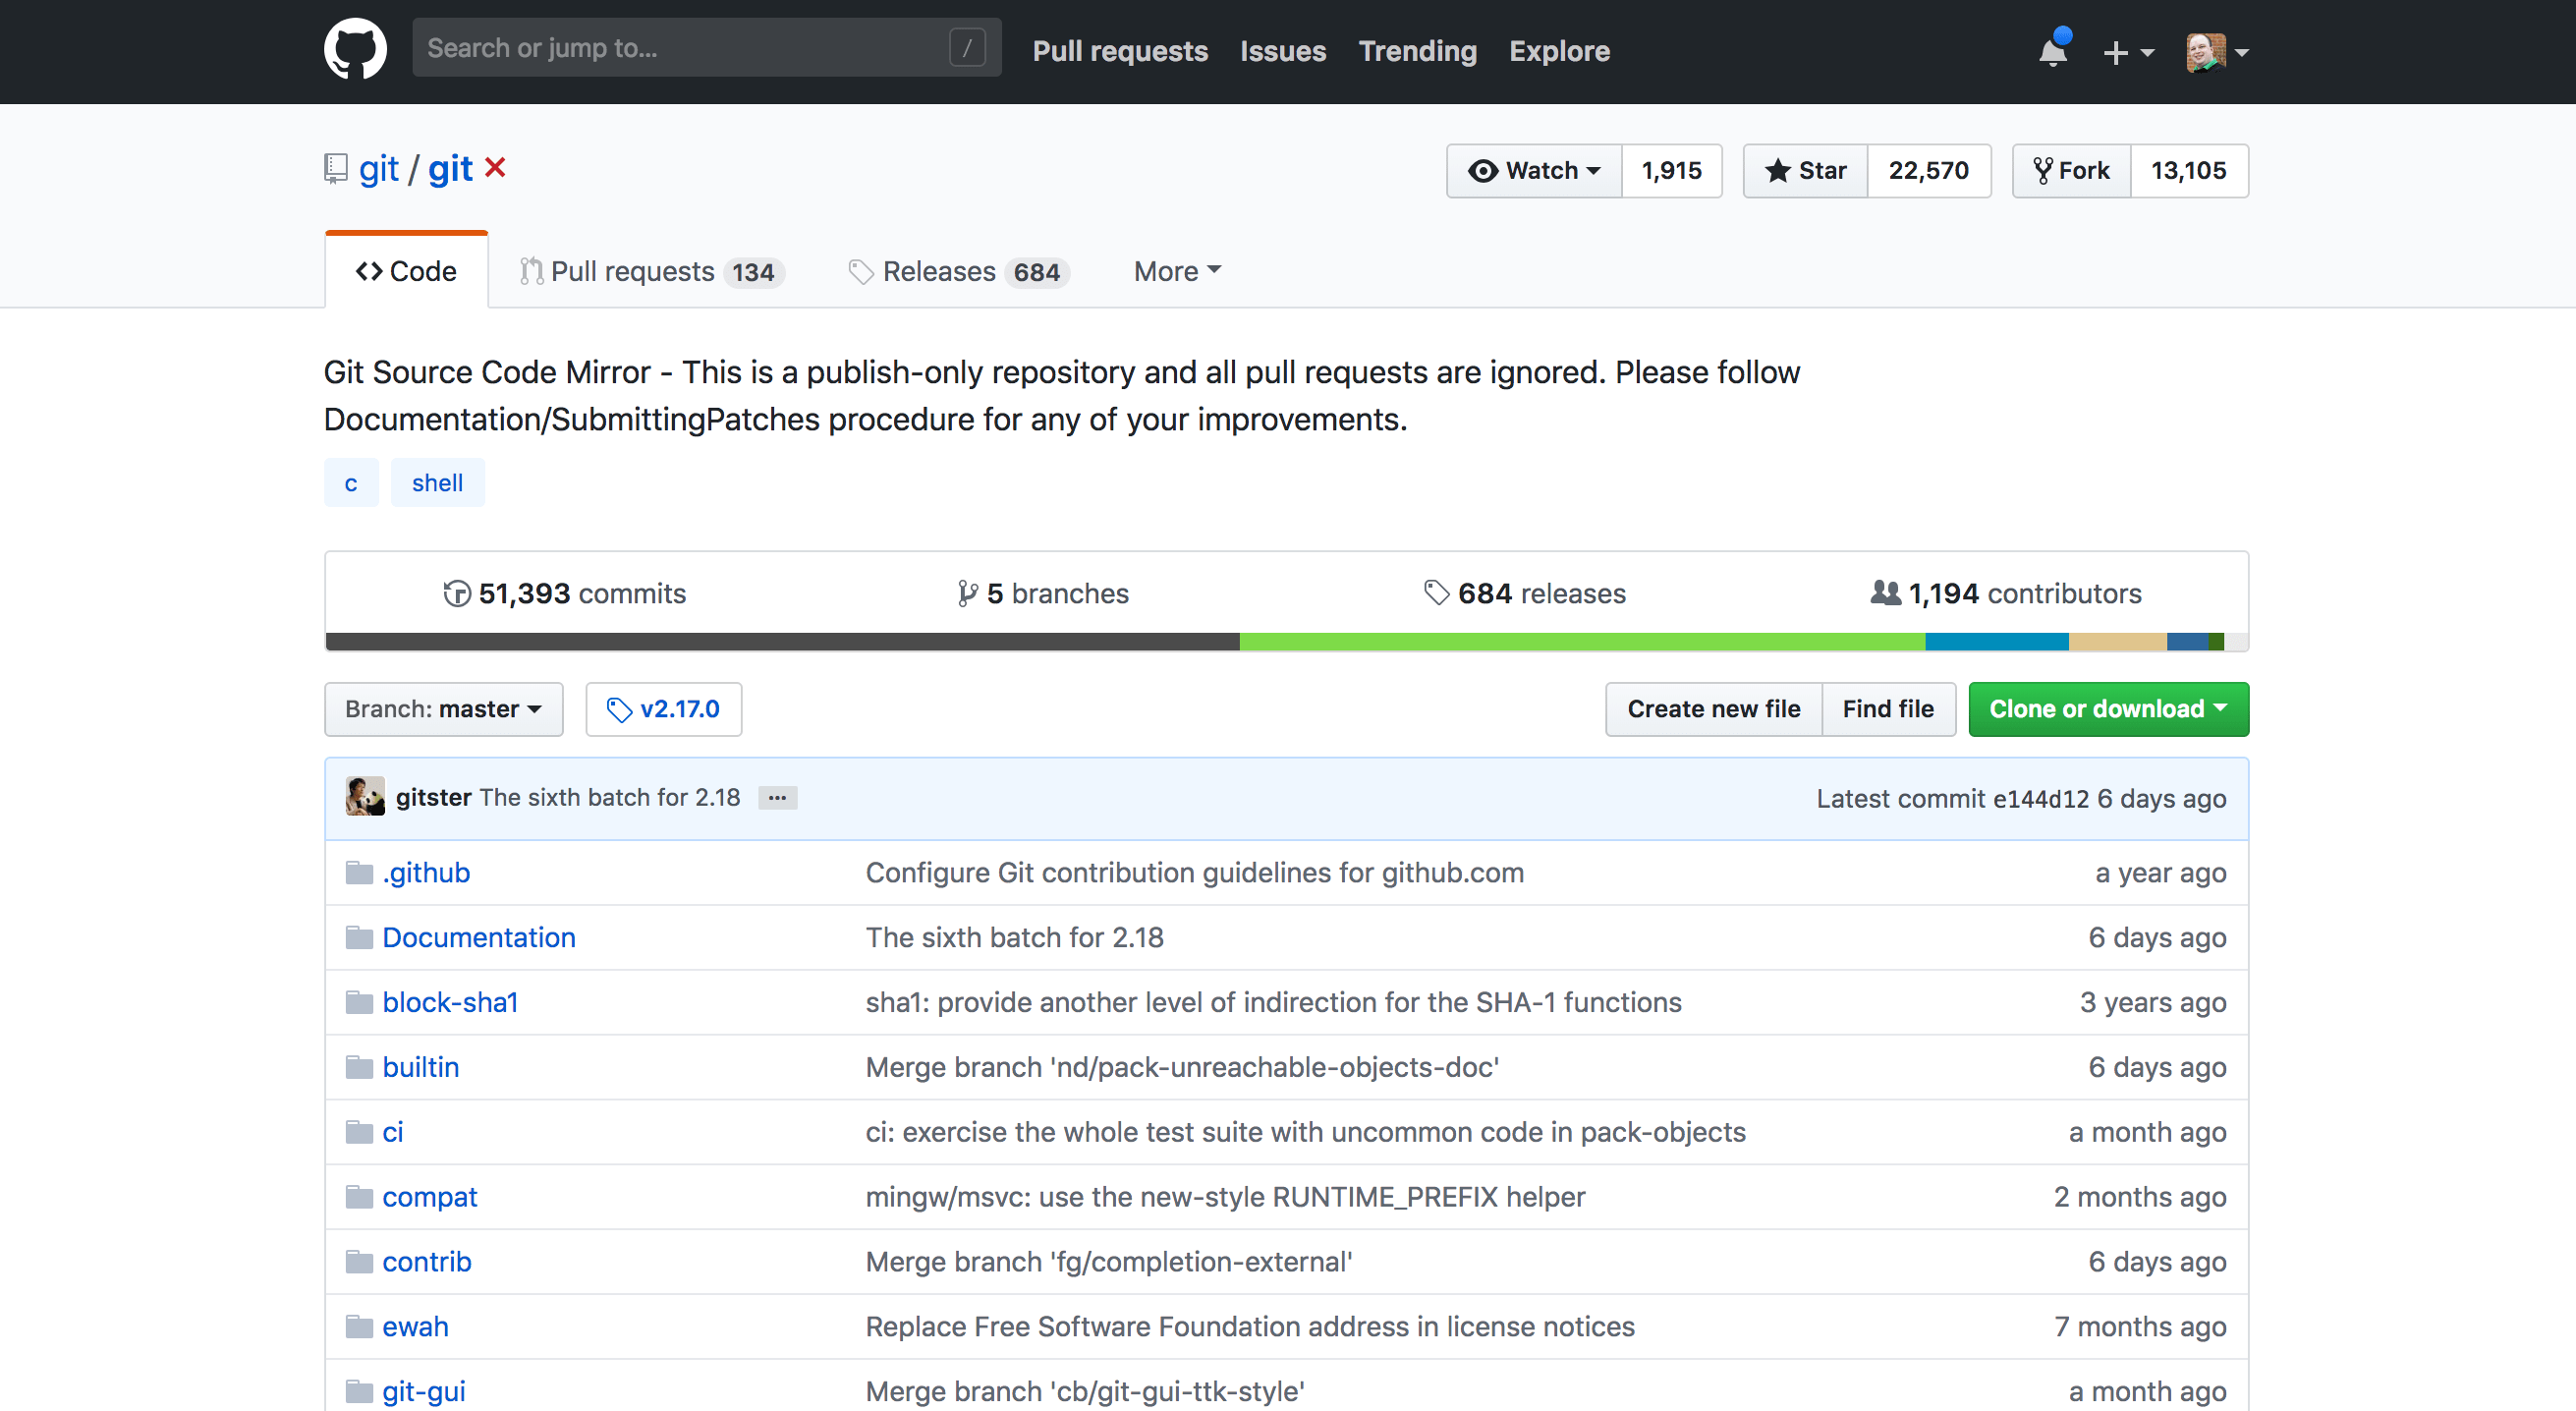The height and width of the screenshot is (1411, 2576).
Task: Unwatch the repository via Watch dropdown
Action: click(1533, 170)
